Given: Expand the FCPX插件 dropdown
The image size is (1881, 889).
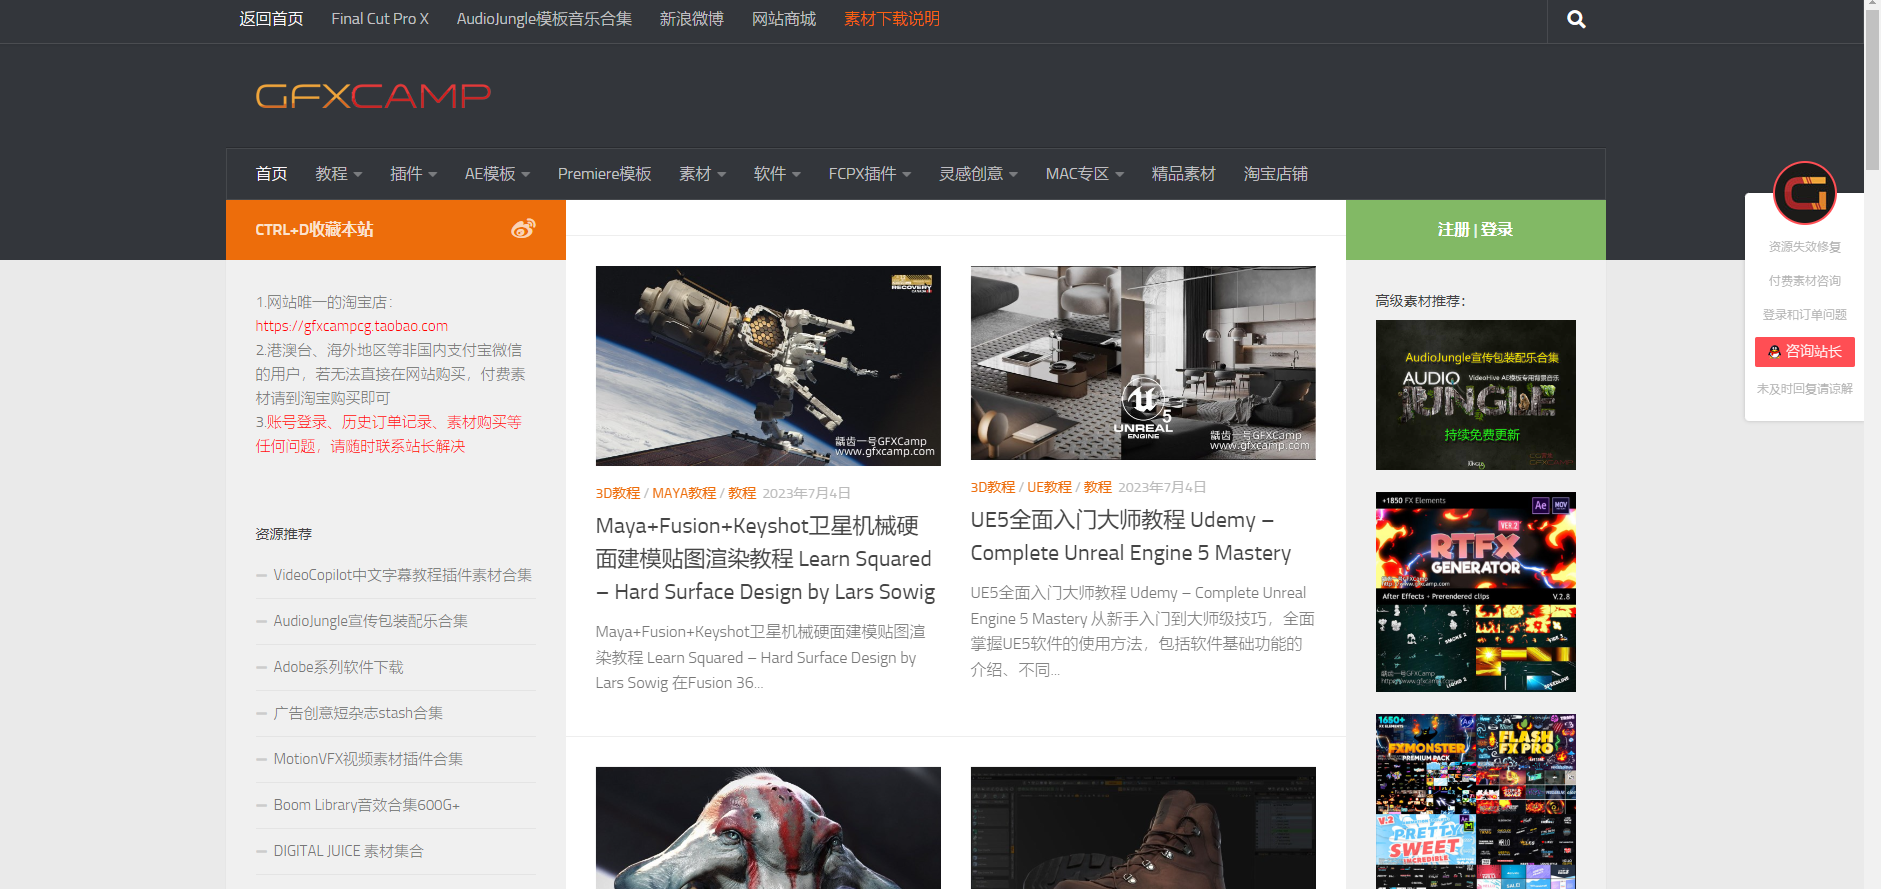Looking at the screenshot, I should (870, 174).
